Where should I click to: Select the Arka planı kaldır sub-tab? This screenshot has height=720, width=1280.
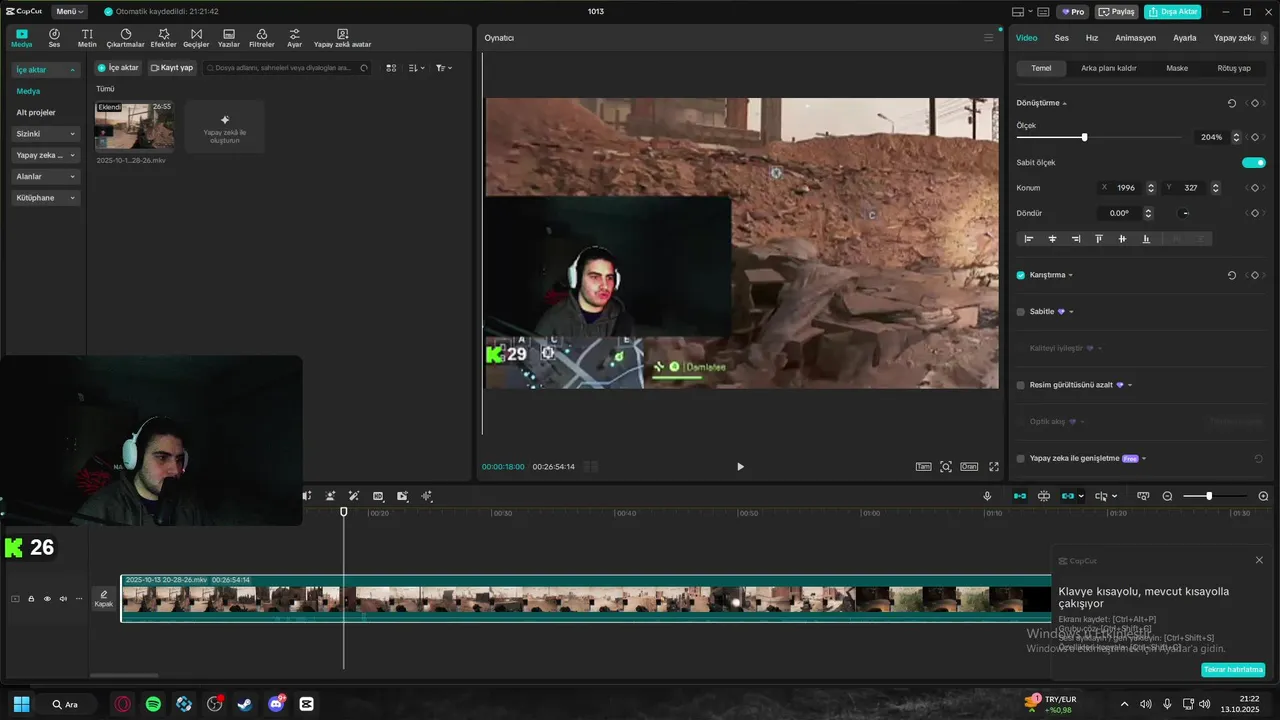1108,68
